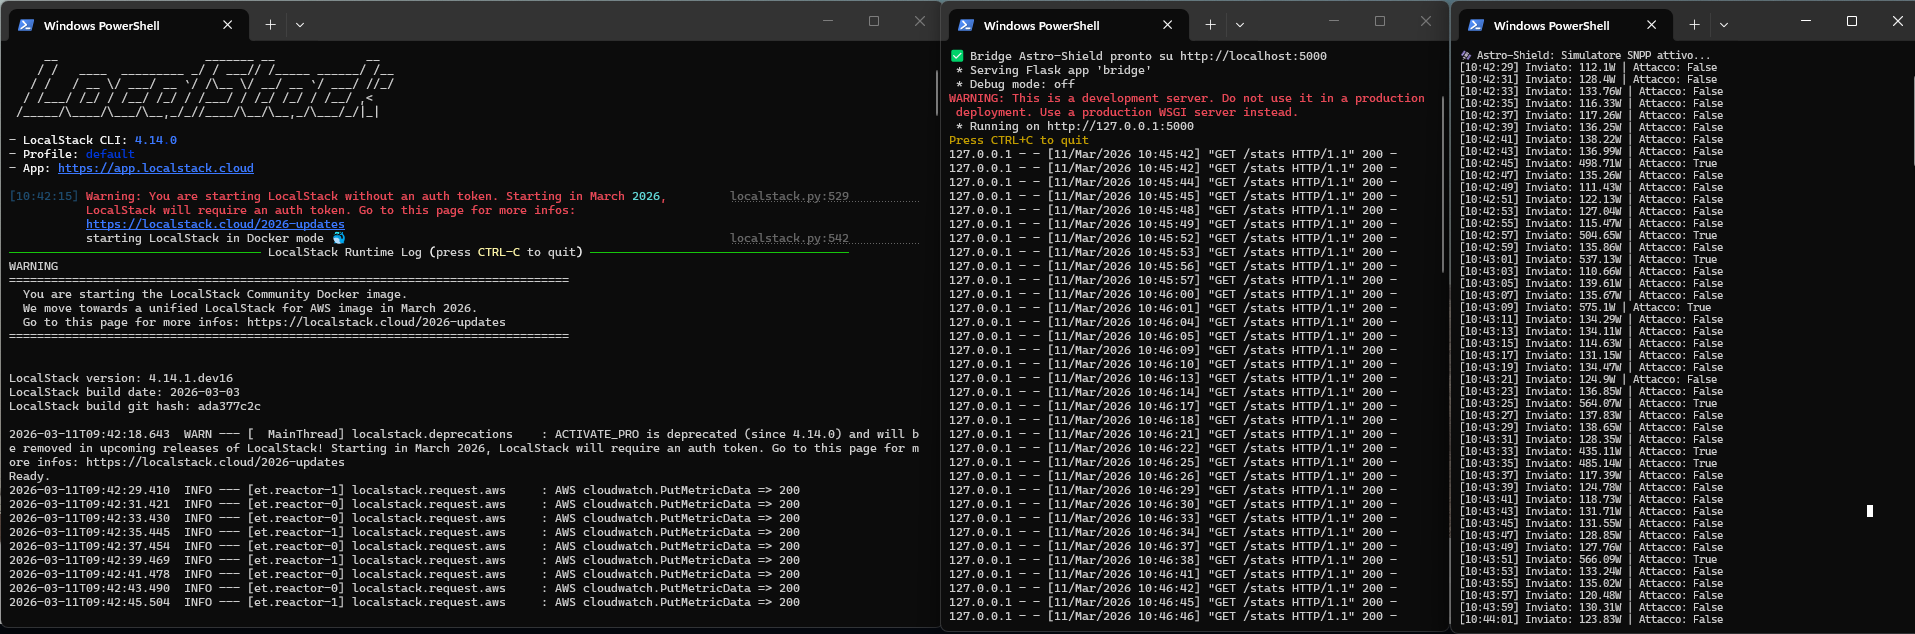Click the [10:43:09] Inviato 575.1W line

pyautogui.click(x=1585, y=307)
